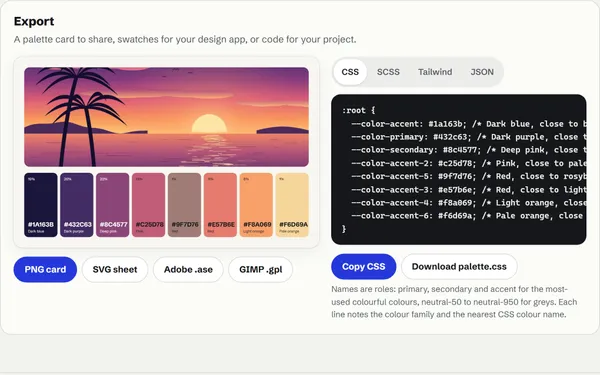Pick the #F8A069 light orange swatch
The width and height of the screenshot is (600, 375).
[x=256, y=205]
